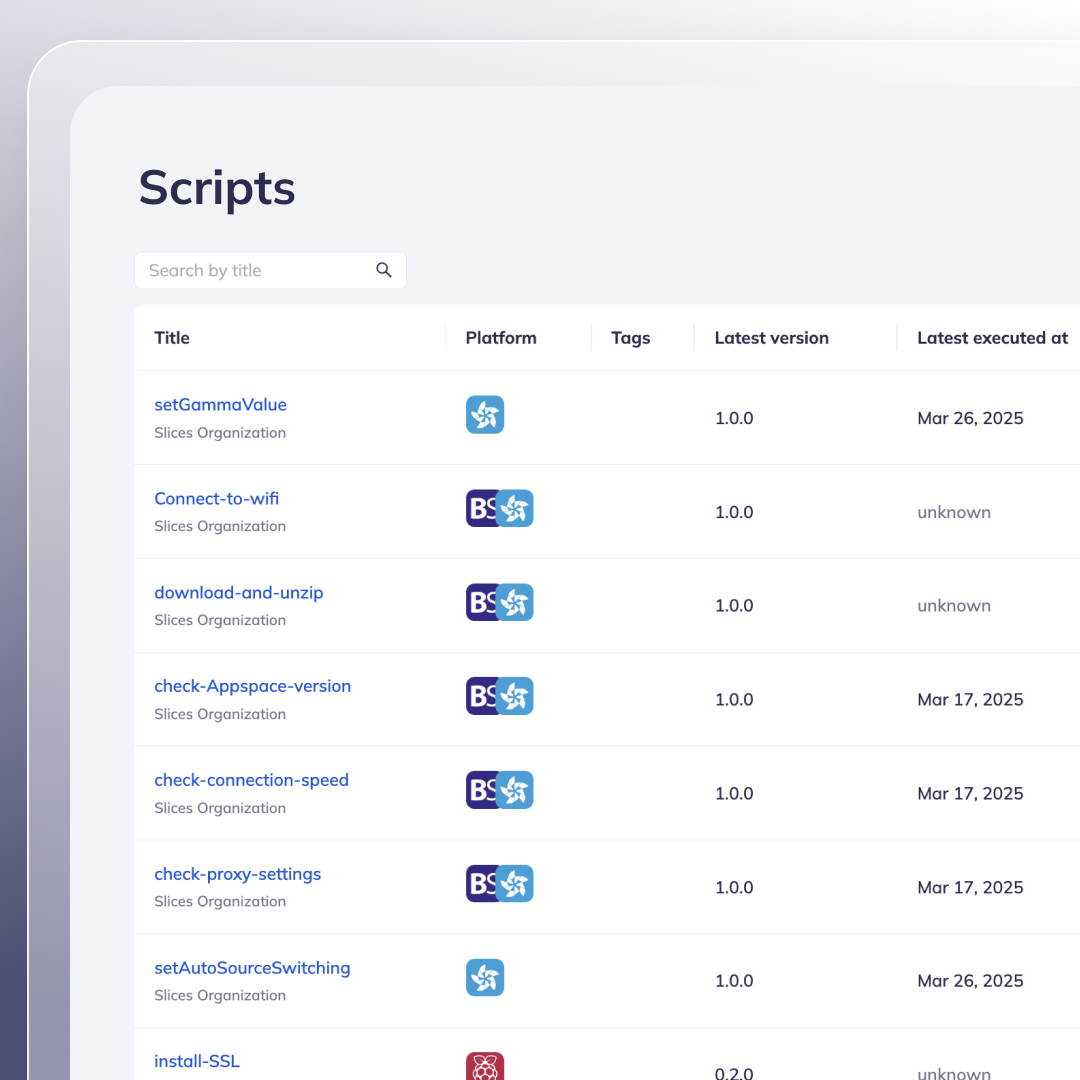Click the pinwheel platform icon for download-and-unzip
Screen dimensions: 1080x1080
click(x=516, y=603)
